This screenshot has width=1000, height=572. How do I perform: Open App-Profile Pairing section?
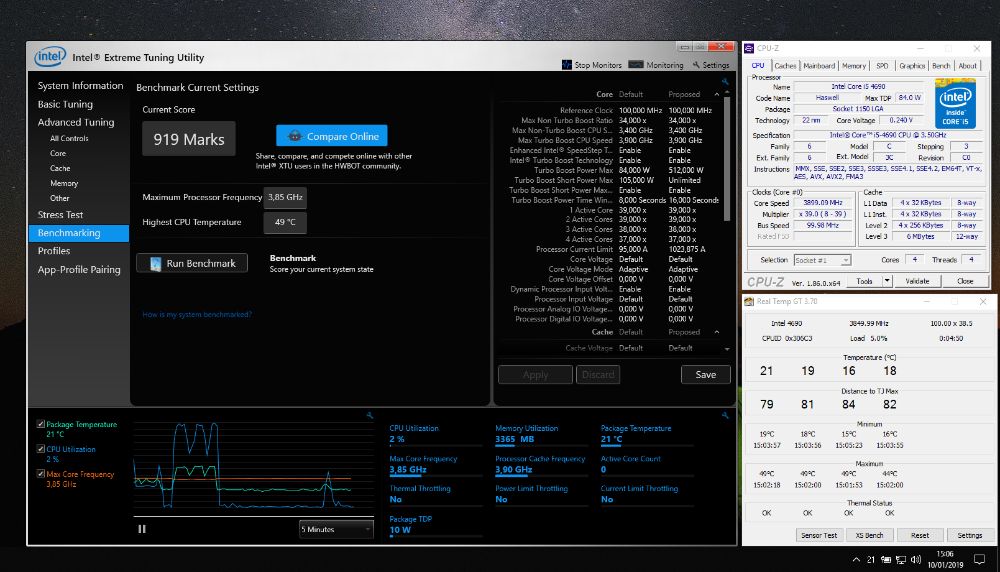(x=79, y=269)
